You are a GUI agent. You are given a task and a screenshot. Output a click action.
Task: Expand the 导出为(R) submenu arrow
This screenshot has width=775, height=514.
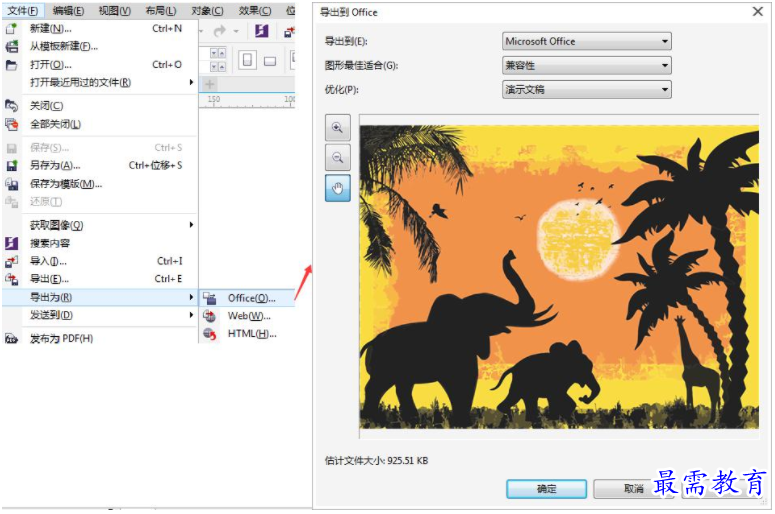[x=191, y=297]
